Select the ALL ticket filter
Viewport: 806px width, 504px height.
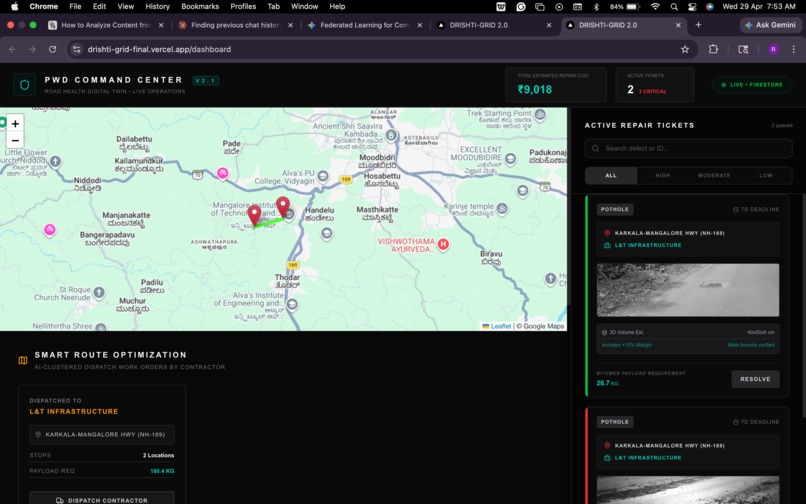pyautogui.click(x=611, y=176)
